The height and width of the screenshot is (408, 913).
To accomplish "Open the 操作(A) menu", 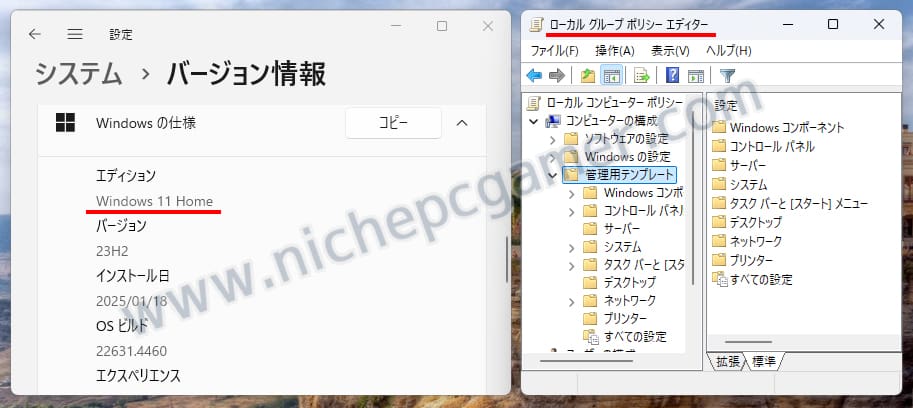I will [615, 51].
